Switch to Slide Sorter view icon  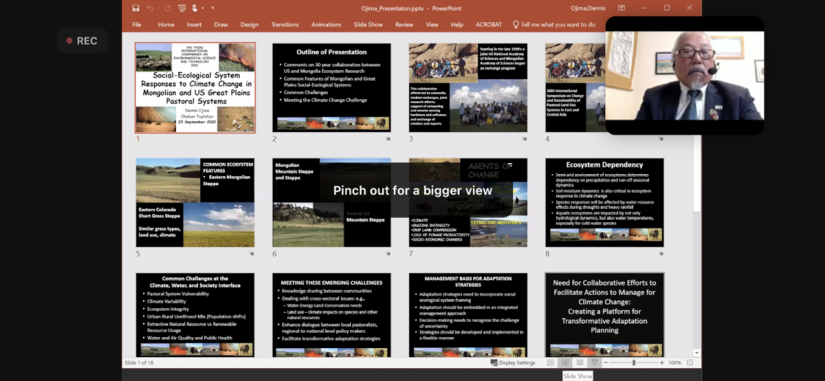click(x=565, y=363)
